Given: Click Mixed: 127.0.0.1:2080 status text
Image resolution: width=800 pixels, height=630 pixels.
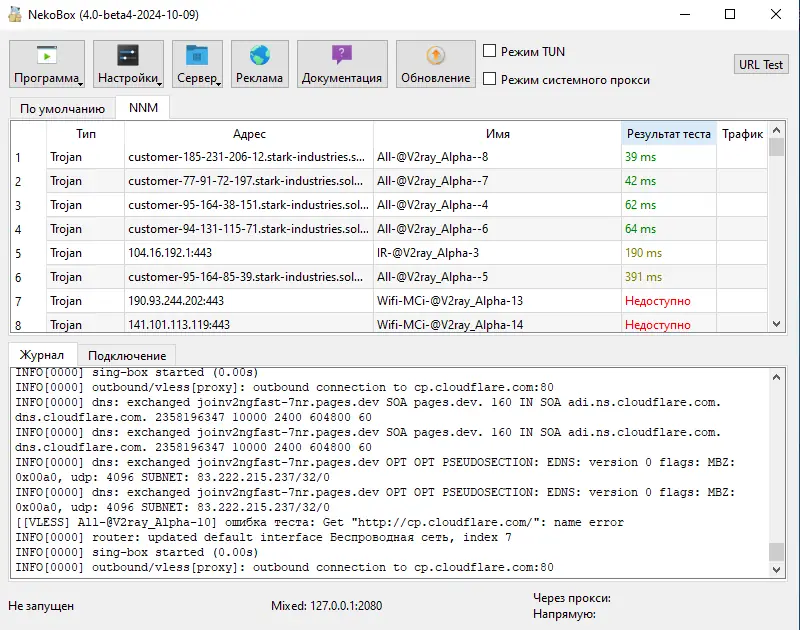Looking at the screenshot, I should point(327,606).
